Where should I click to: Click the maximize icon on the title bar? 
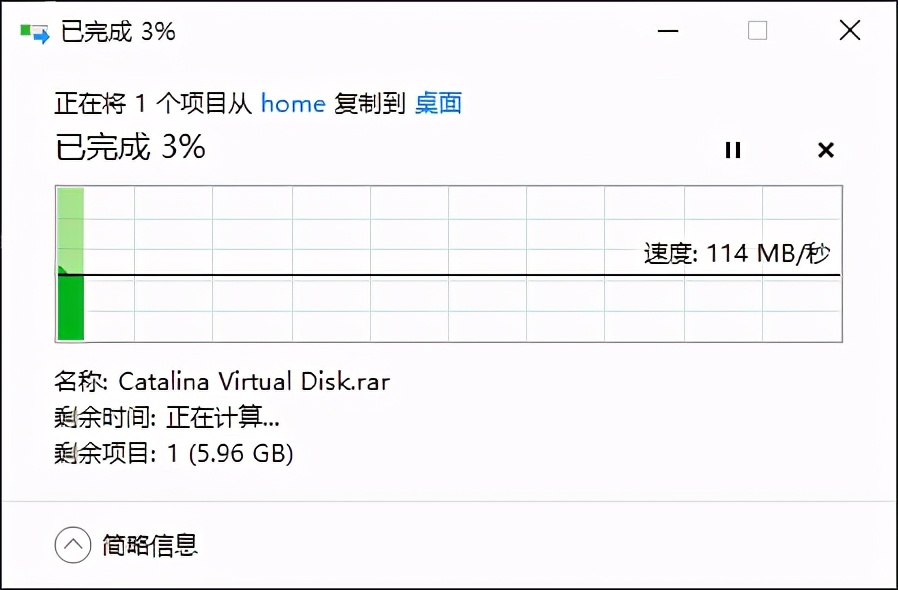(757, 31)
